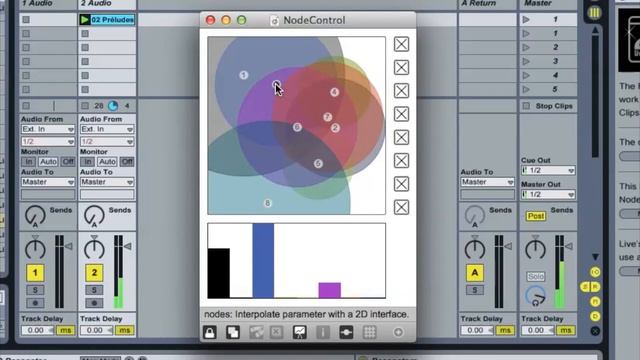This screenshot has height=360, width=640.
Task: Toggle the R returns section show button
Action: (596, 287)
